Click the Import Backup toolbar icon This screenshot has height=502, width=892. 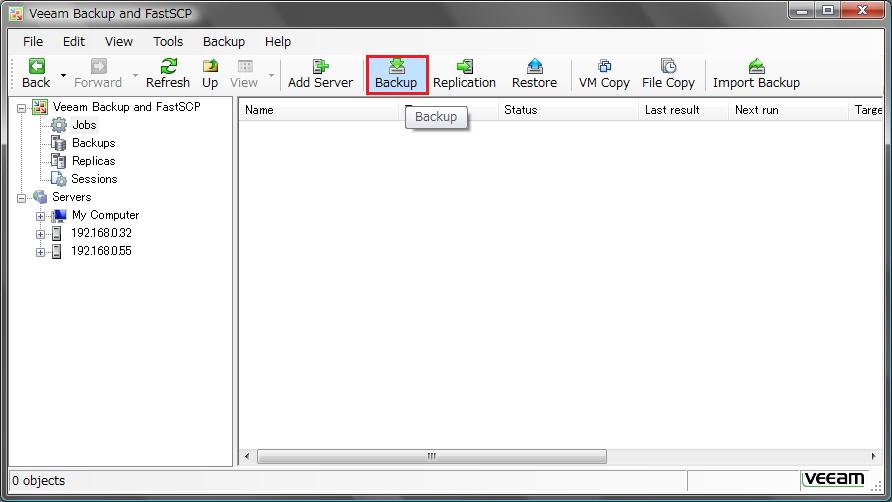[757, 66]
